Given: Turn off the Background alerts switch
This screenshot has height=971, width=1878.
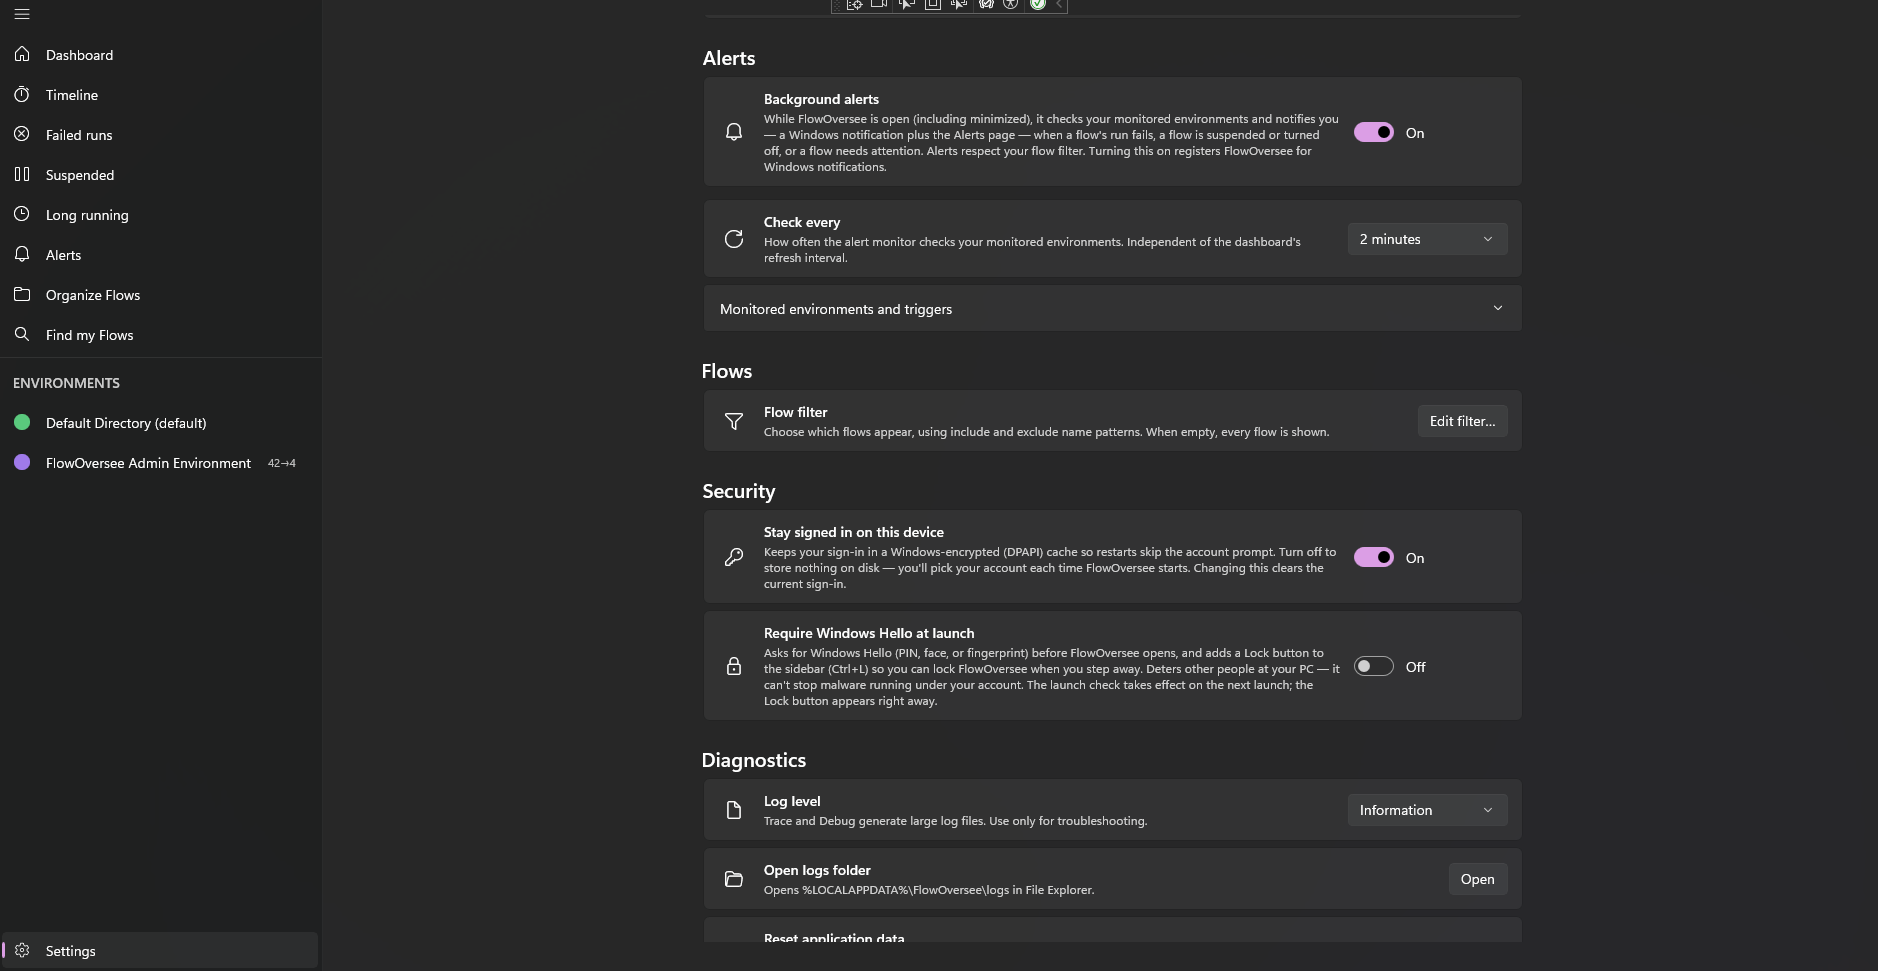Looking at the screenshot, I should point(1373,132).
